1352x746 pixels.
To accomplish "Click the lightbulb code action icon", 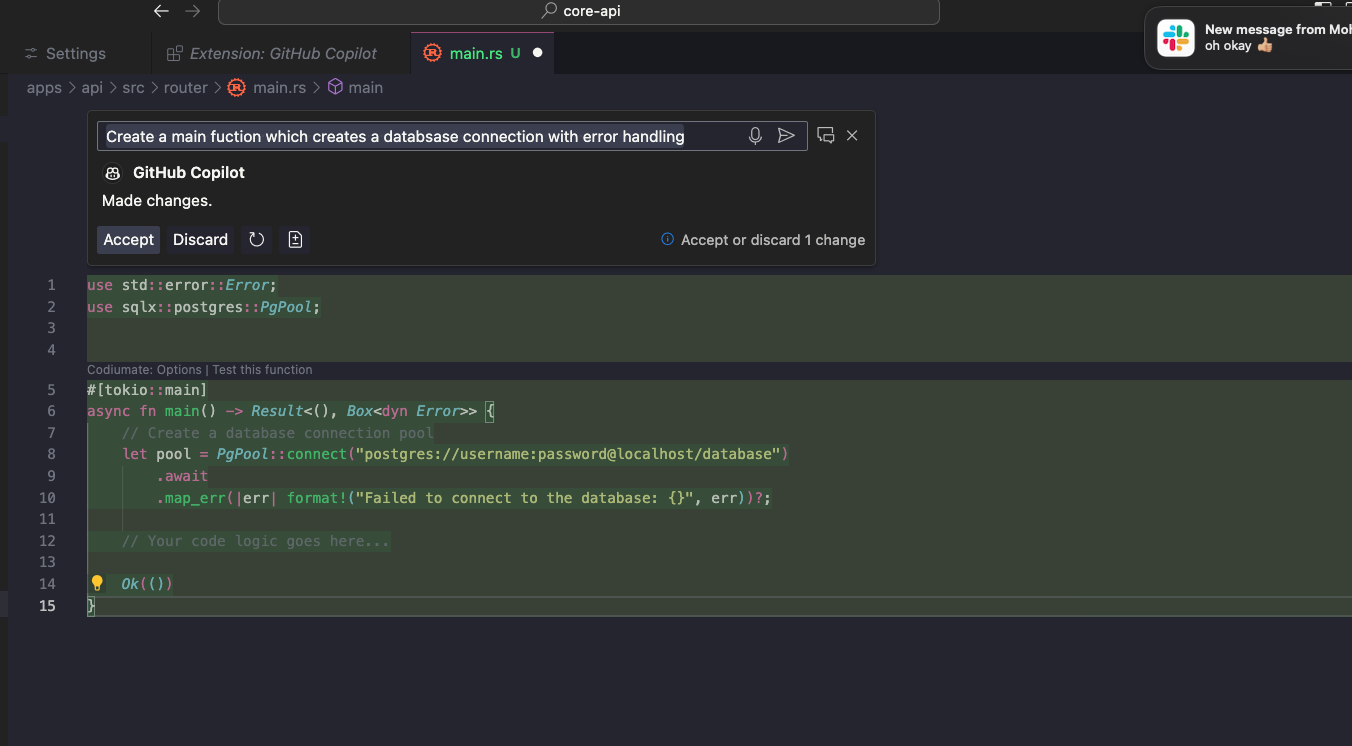I will [x=97, y=583].
